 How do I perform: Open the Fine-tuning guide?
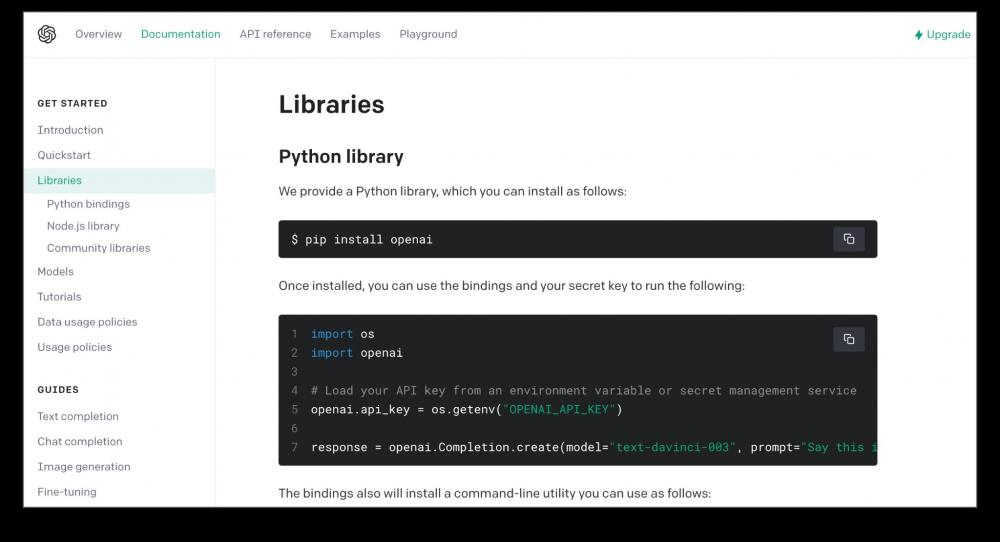tap(67, 492)
